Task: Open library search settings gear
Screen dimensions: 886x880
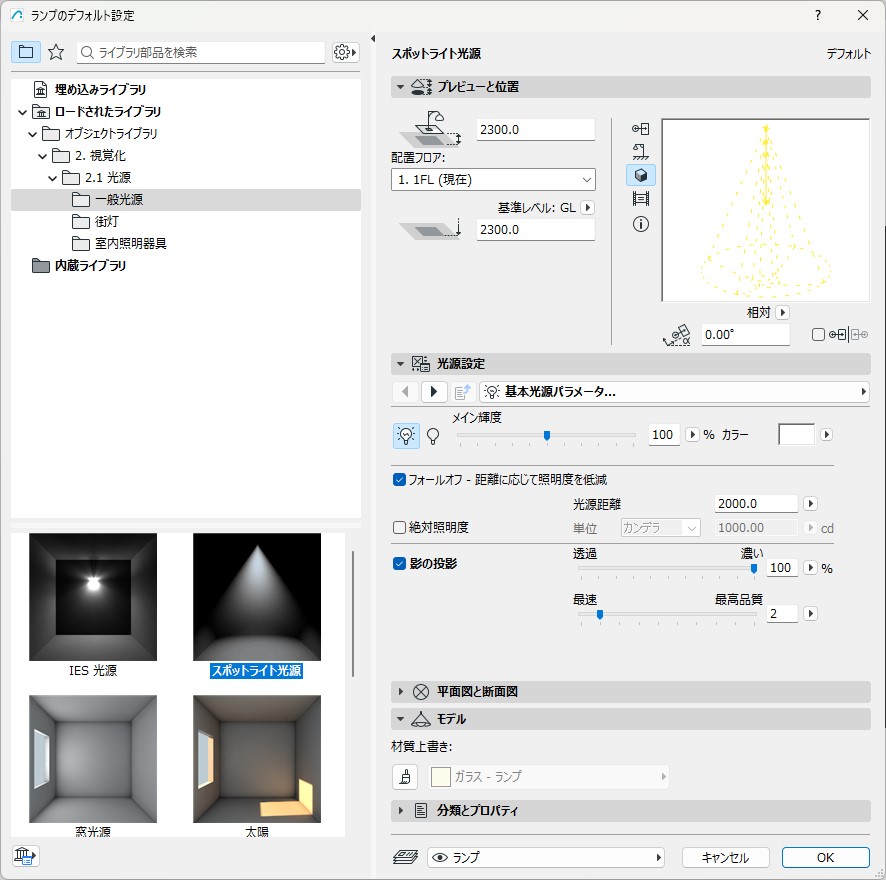Action: [345, 52]
